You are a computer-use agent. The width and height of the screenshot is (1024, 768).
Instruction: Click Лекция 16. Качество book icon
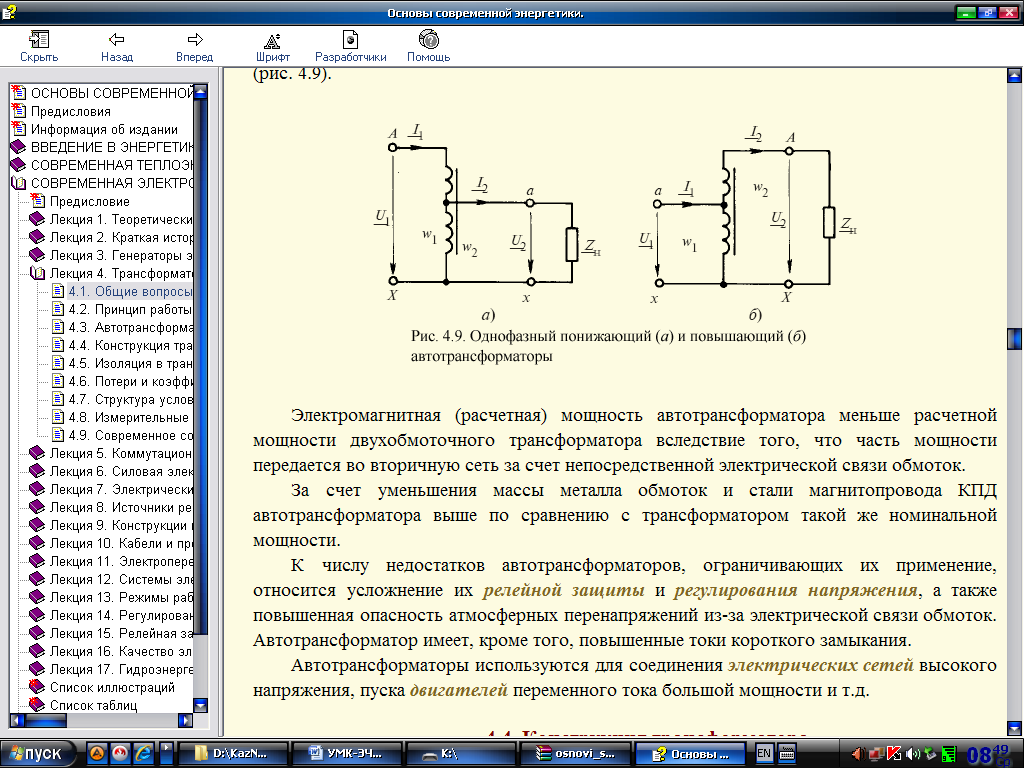coord(37,651)
